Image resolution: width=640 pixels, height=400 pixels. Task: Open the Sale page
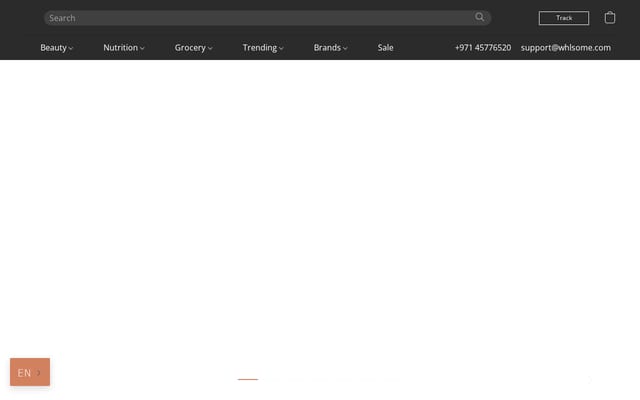385,48
